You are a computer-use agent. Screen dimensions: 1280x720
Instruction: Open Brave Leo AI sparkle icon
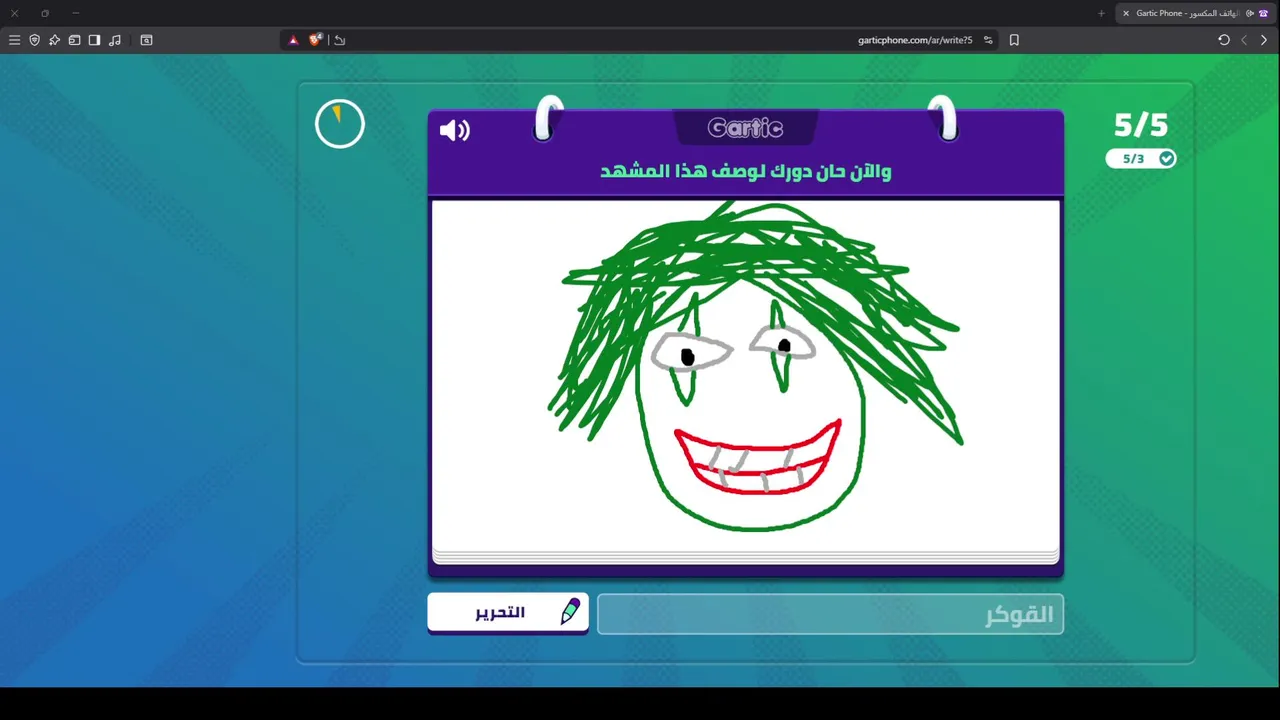[54, 40]
